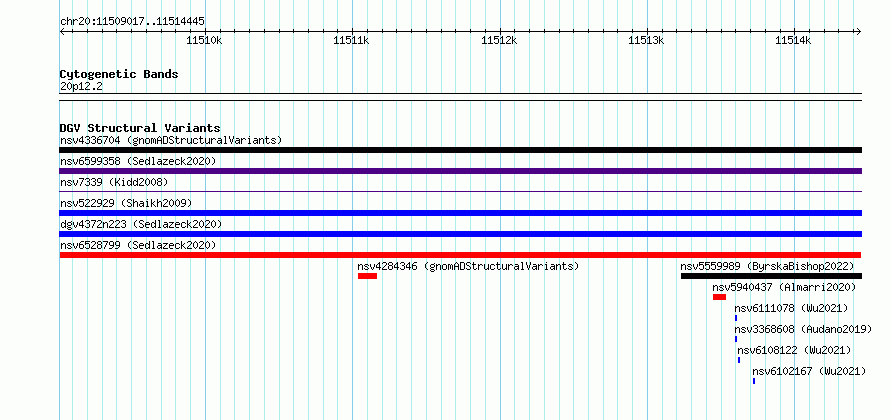The height and width of the screenshot is (420, 890).
Task: Click the nsv4336704 gnomADStructuralVariants label
Action: [171, 140]
